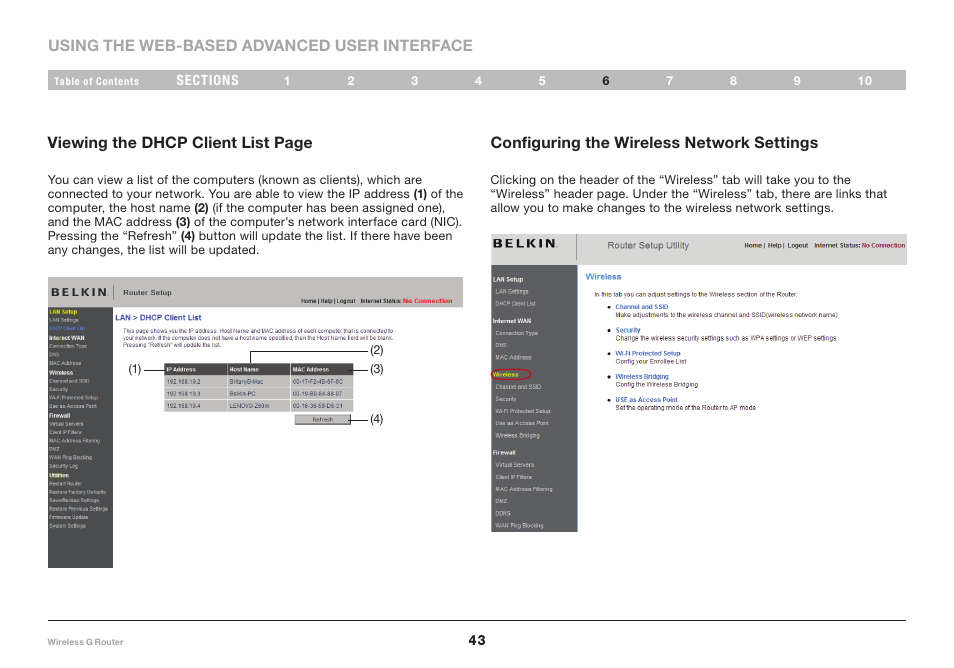The image size is (954, 668).
Task: Select Restore Previous Settings in Router Setup sidebar
Action: pos(78,509)
